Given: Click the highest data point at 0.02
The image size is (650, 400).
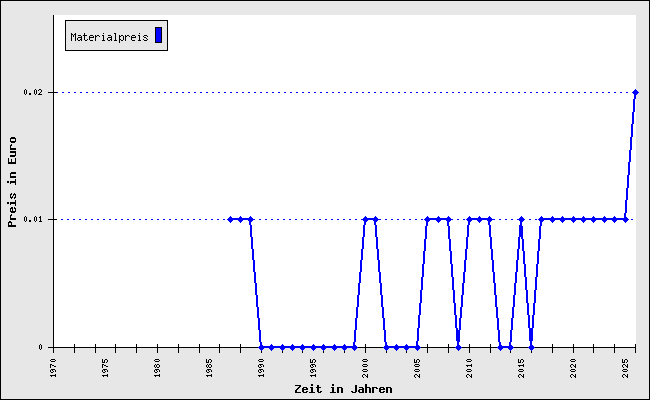Looking at the screenshot, I should (x=635, y=92).
